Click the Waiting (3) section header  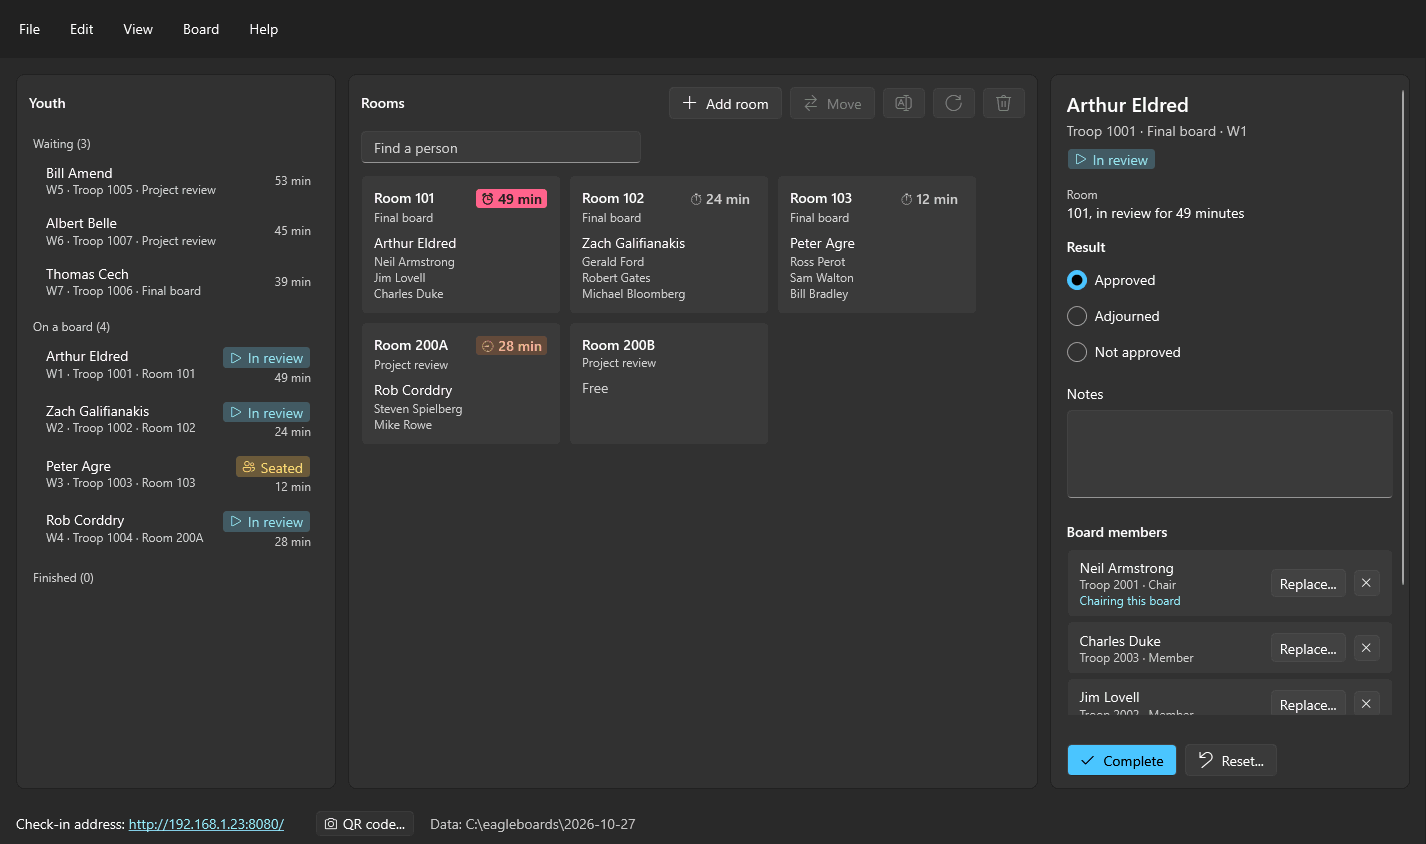(62, 143)
